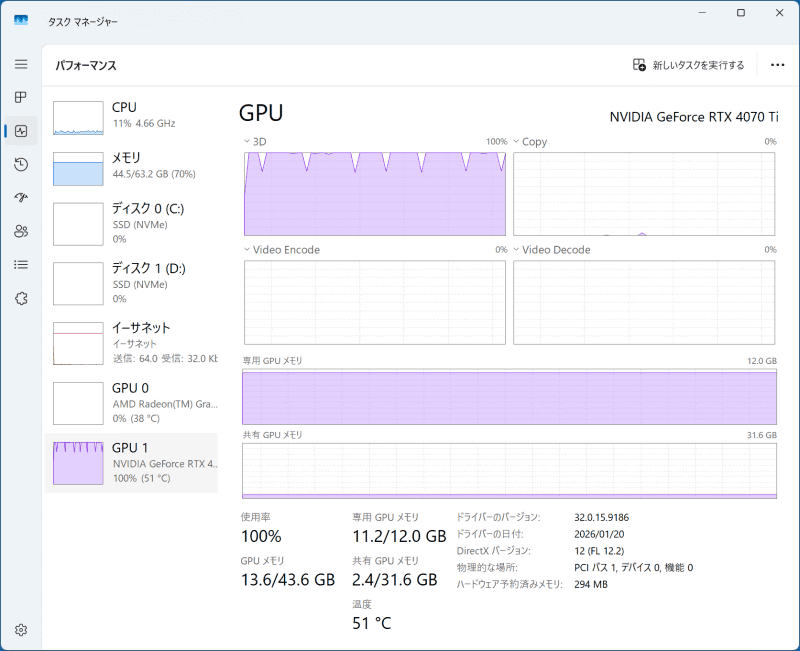800x651 pixels.
Task: Open the hamburger navigation menu
Action: 21,64
